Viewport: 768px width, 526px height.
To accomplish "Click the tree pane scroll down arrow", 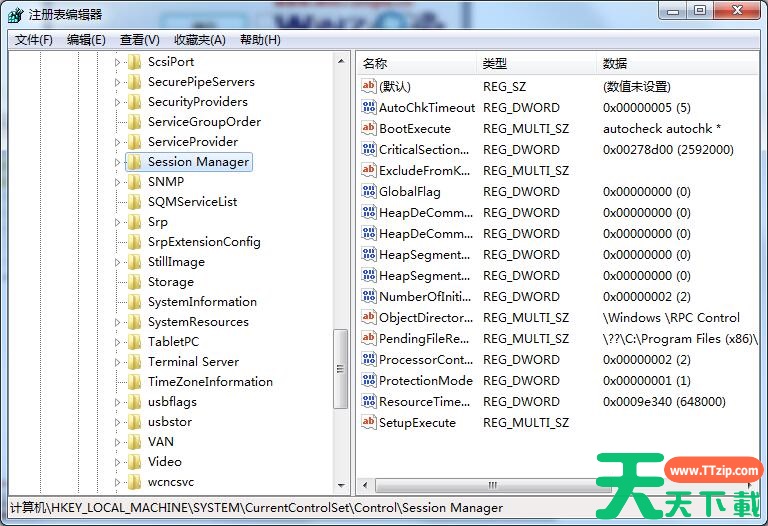I will point(341,486).
